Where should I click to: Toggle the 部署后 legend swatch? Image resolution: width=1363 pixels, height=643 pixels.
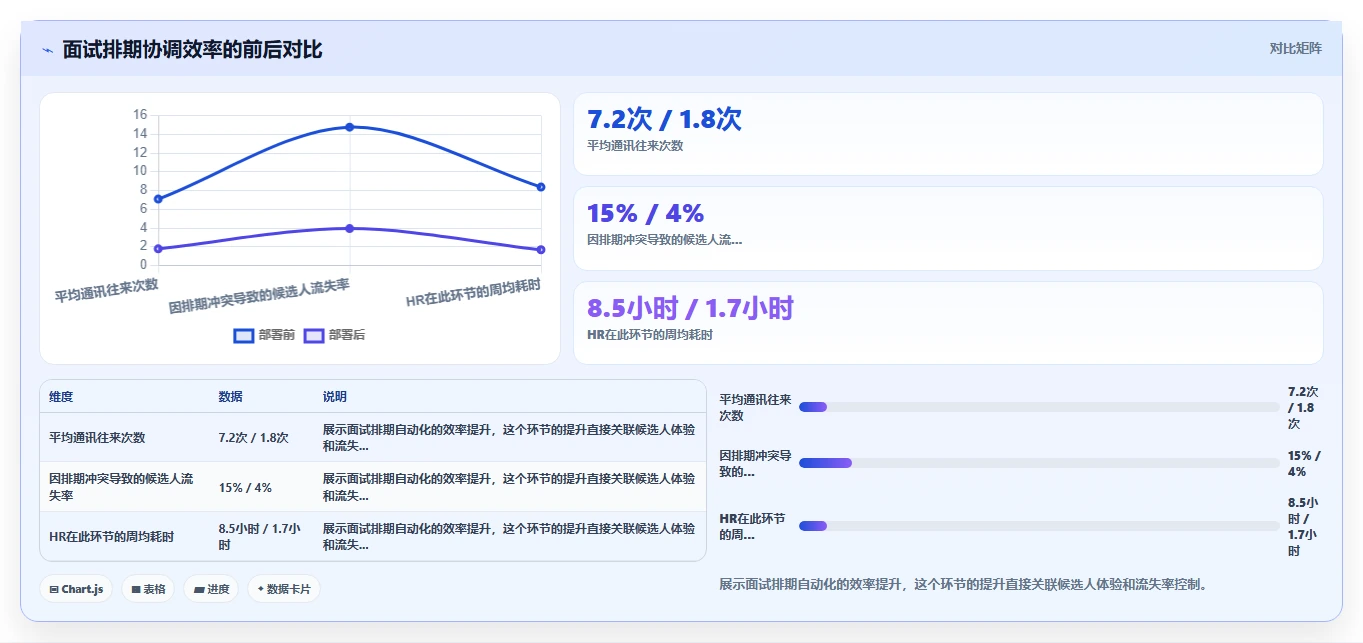pos(314,335)
